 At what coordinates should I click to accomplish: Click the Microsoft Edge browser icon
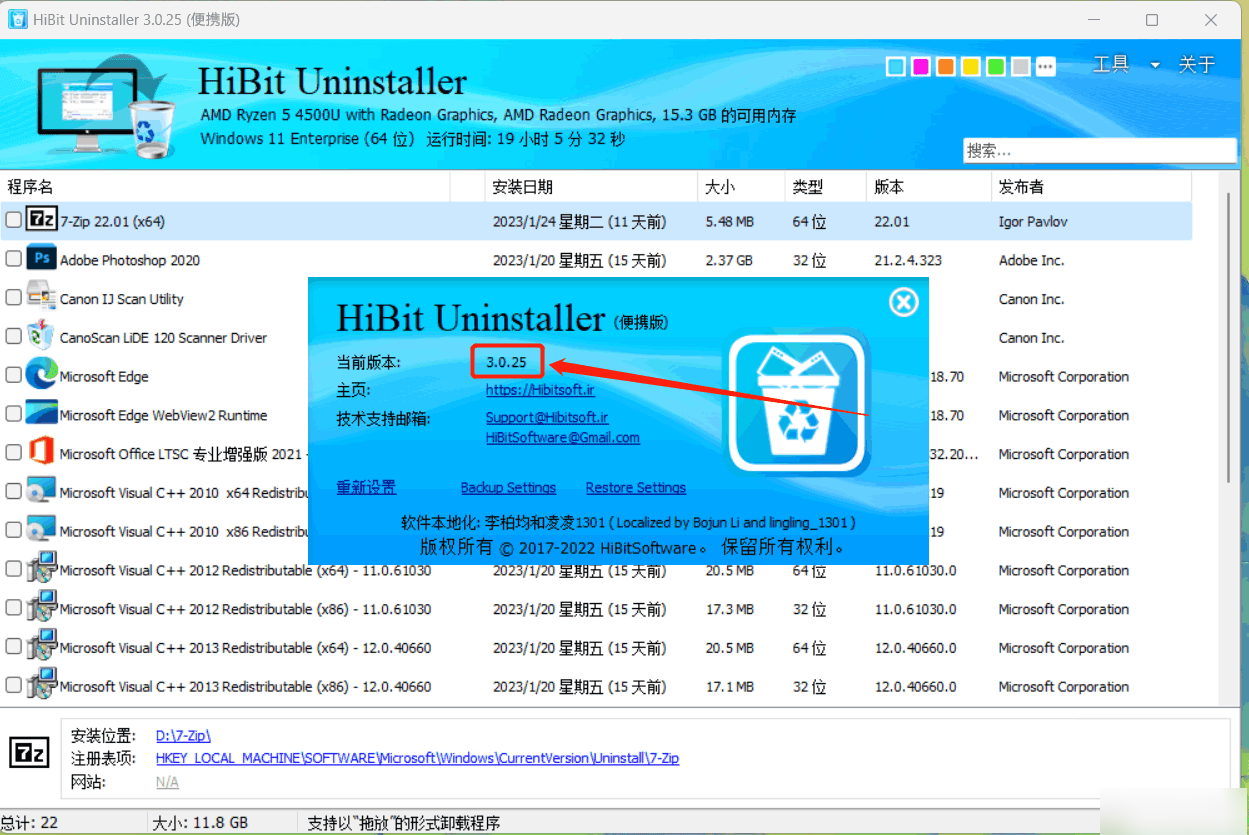(40, 376)
